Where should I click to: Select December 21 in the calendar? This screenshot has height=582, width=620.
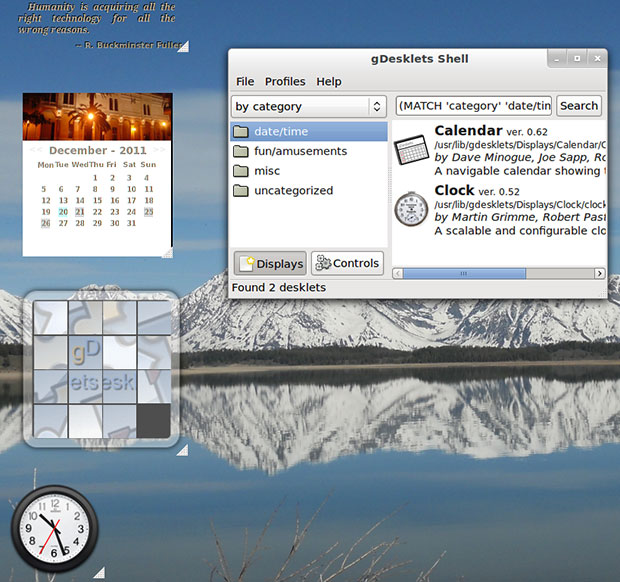[80, 212]
